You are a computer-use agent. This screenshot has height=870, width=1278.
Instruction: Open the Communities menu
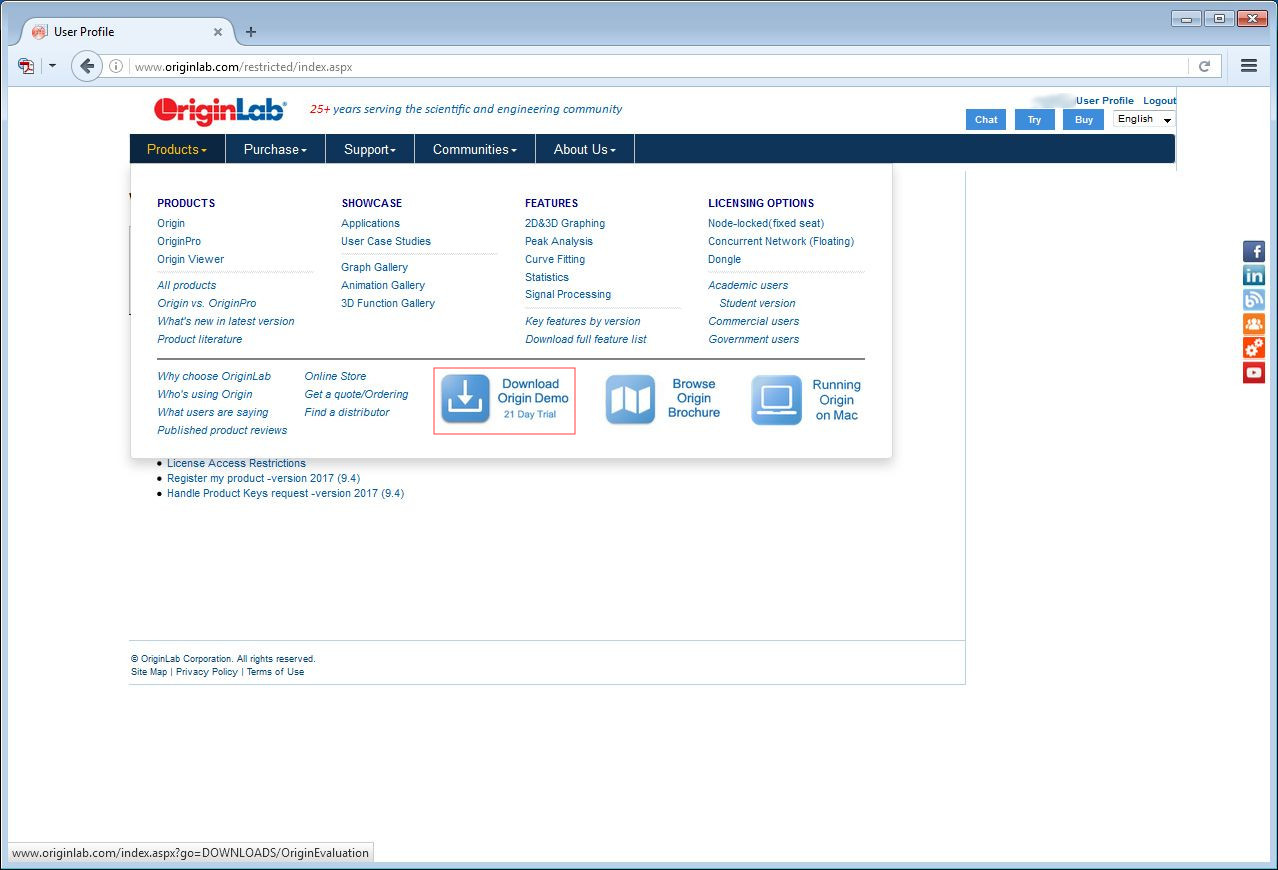474,149
